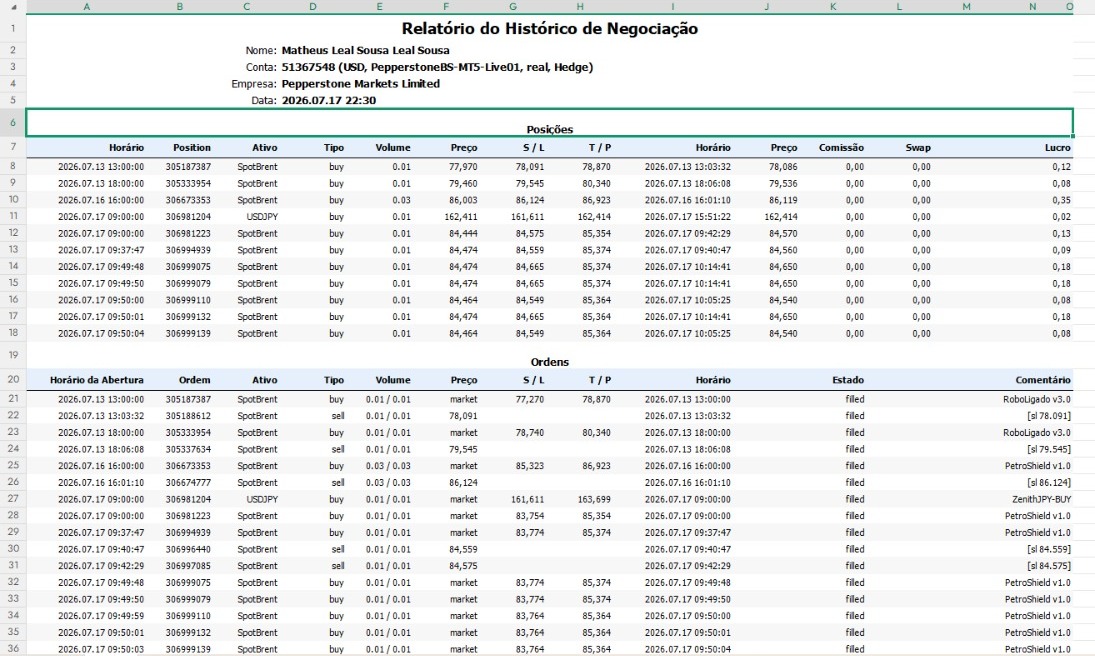Select row 6 header
Viewport: 1095px width, 656px height.
pyautogui.click(x=13, y=122)
